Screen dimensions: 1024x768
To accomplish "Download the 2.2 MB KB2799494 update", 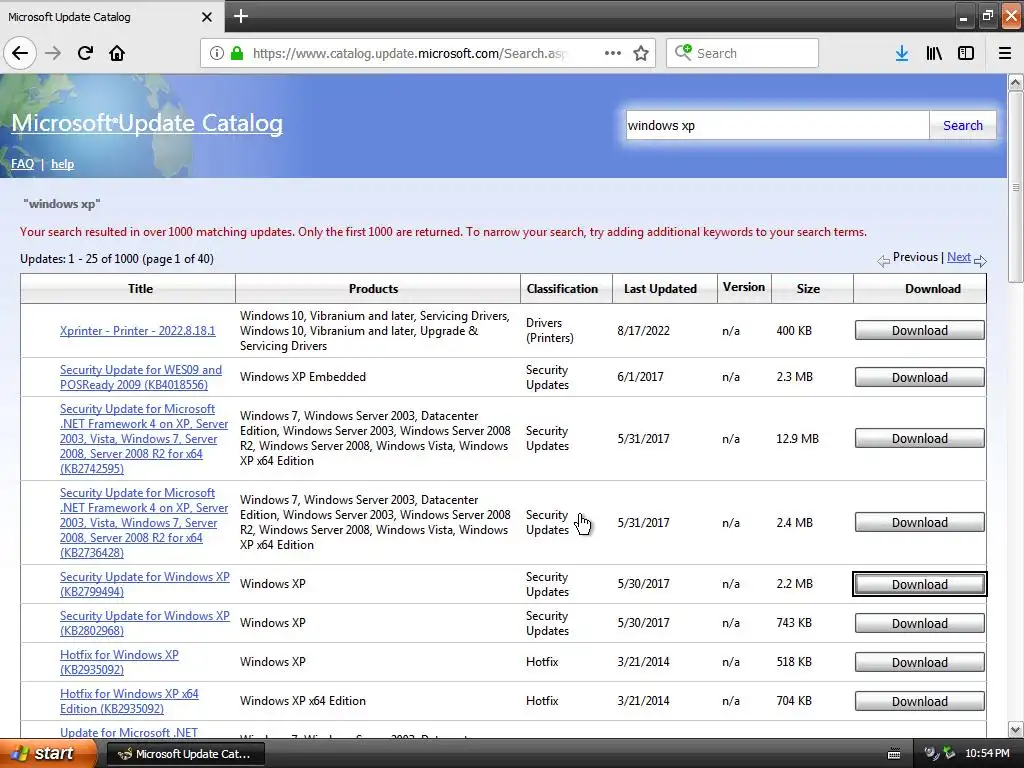I will (920, 584).
